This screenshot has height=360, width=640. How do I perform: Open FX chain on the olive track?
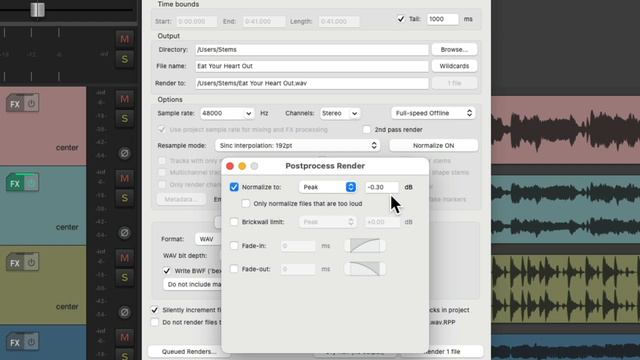point(15,263)
